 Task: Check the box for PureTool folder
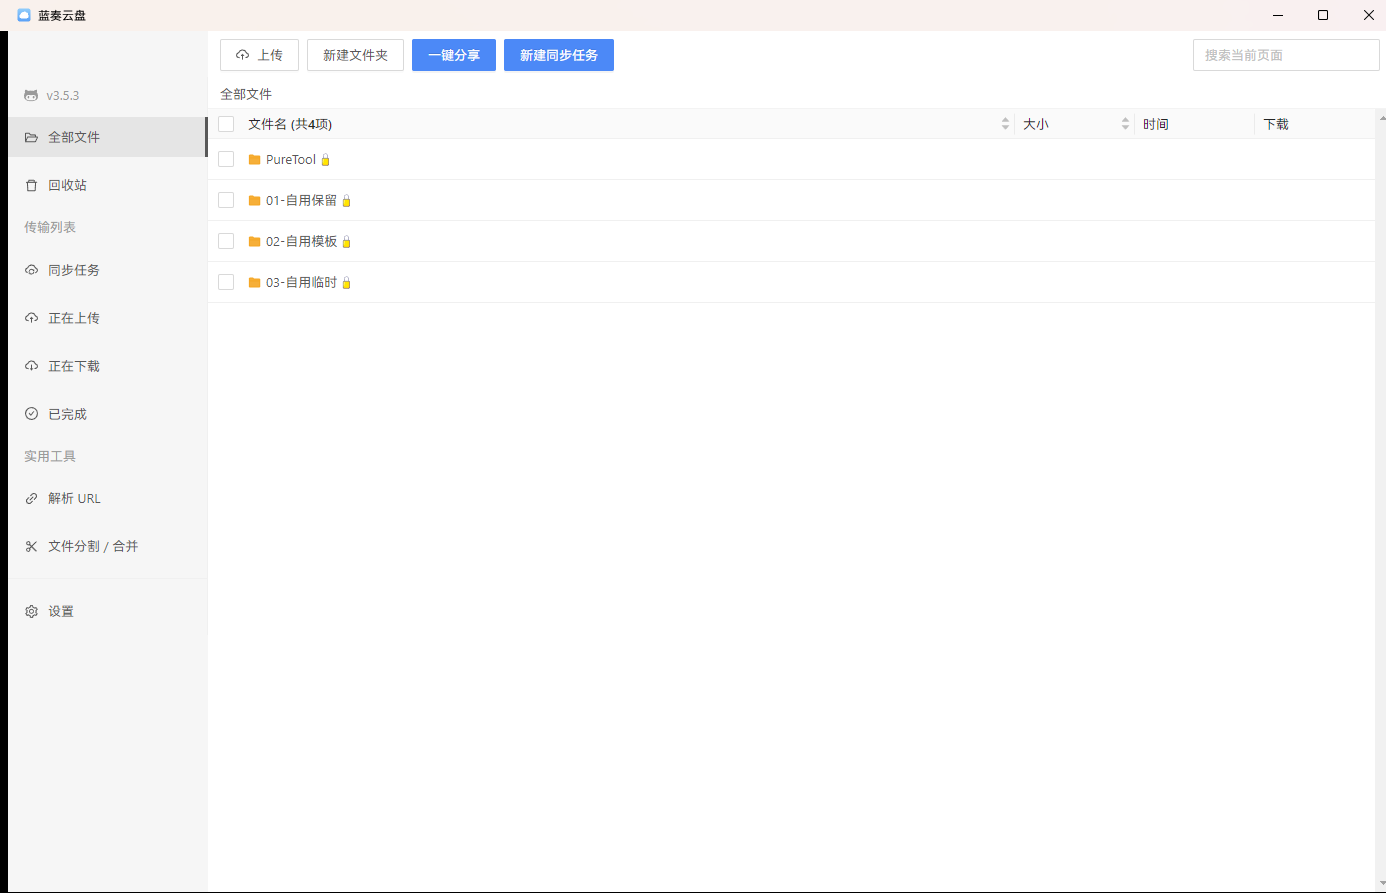pyautogui.click(x=226, y=159)
